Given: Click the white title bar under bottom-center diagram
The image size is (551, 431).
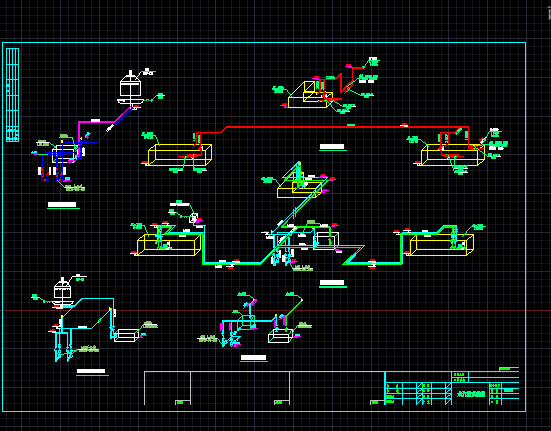Looking at the screenshot, I should (x=253, y=358).
